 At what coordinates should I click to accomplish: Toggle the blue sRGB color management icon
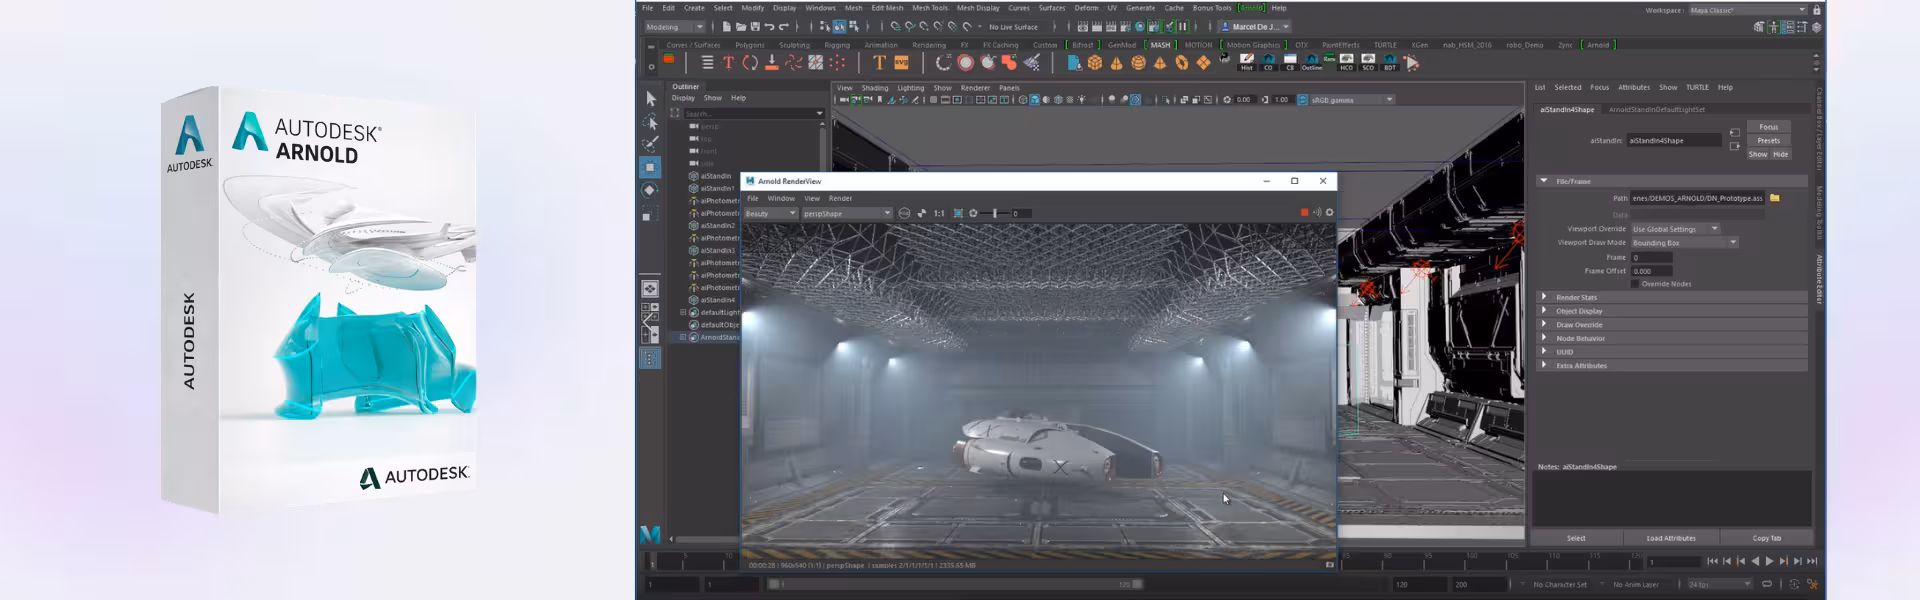point(1302,100)
